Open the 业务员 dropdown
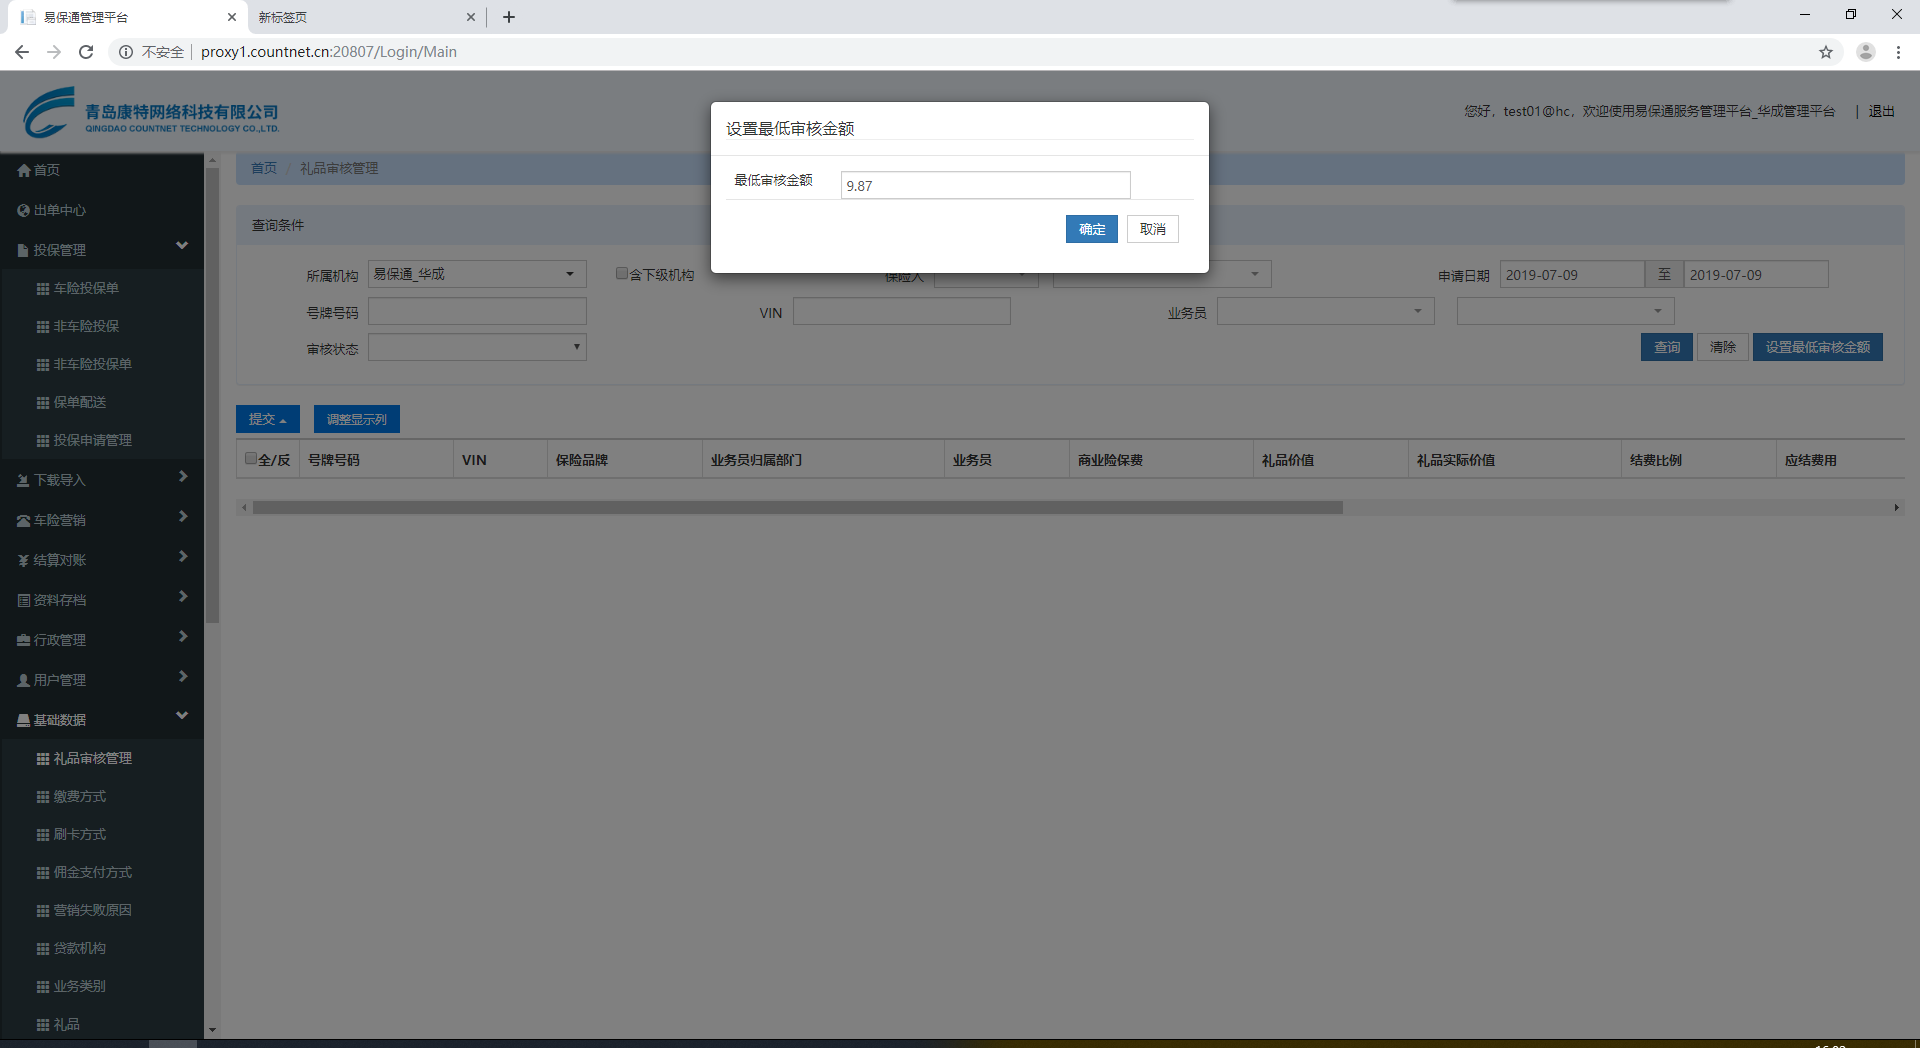Image resolution: width=1920 pixels, height=1048 pixels. coord(1326,312)
